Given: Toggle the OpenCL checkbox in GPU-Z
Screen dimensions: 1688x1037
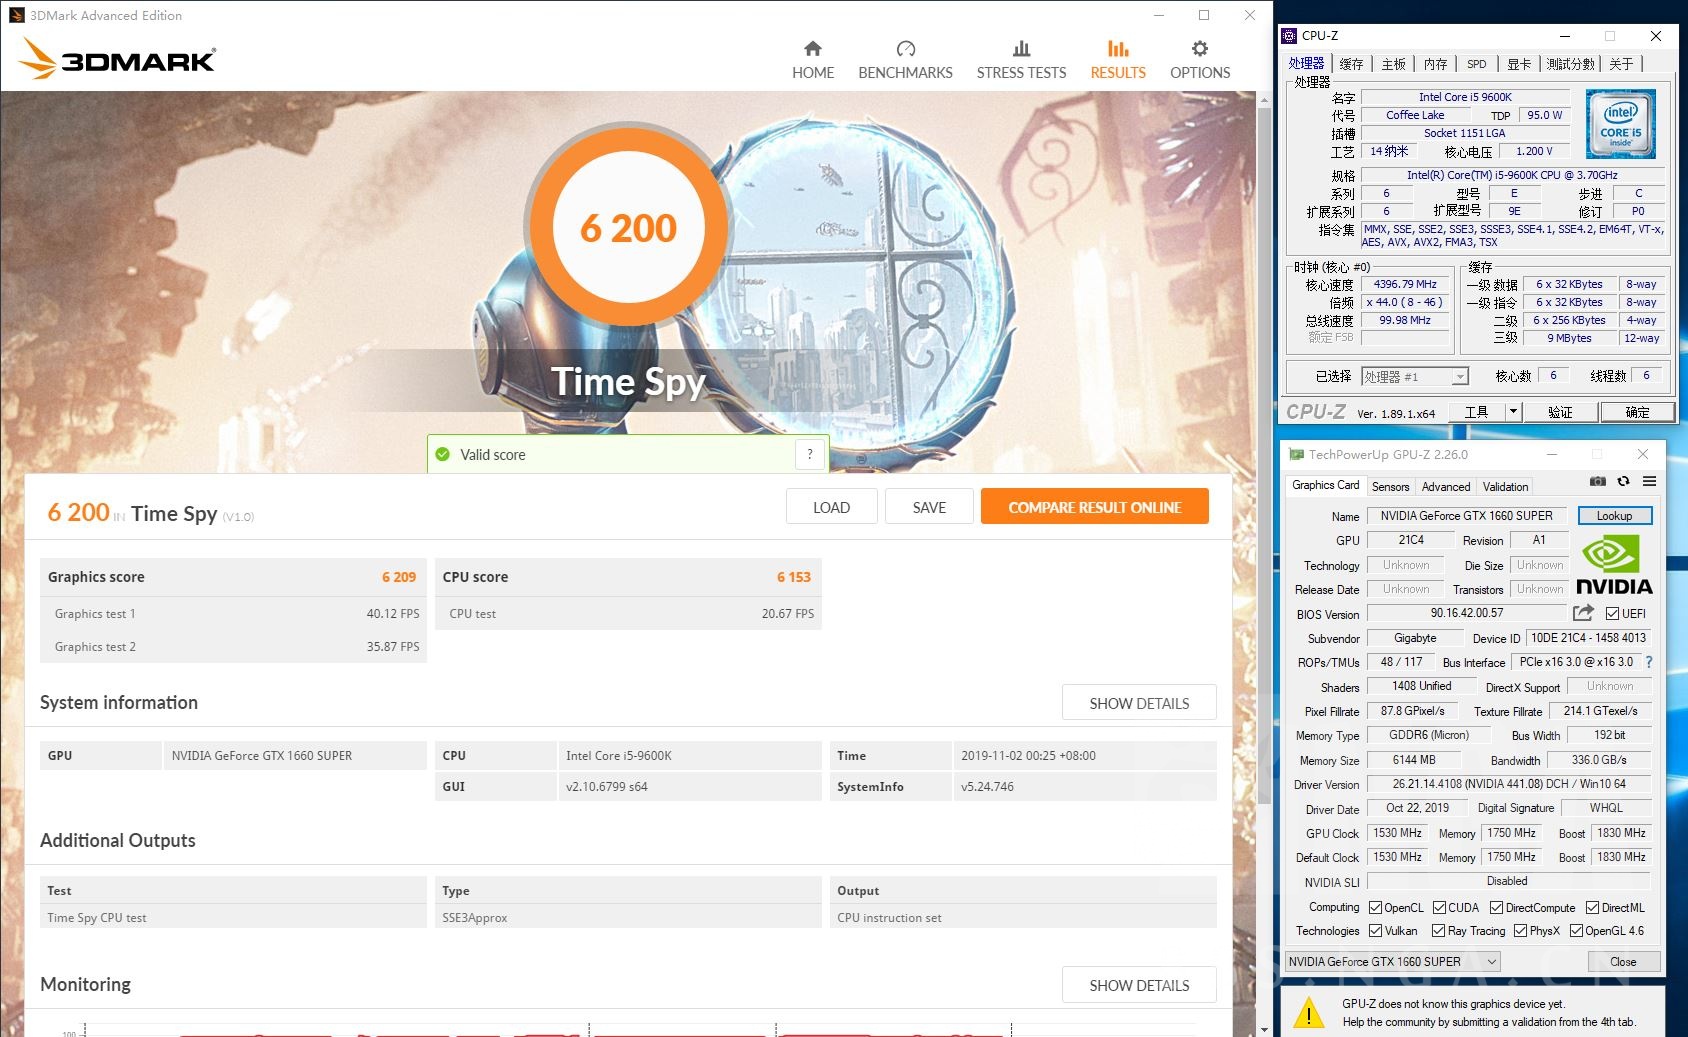Looking at the screenshot, I should [x=1375, y=908].
